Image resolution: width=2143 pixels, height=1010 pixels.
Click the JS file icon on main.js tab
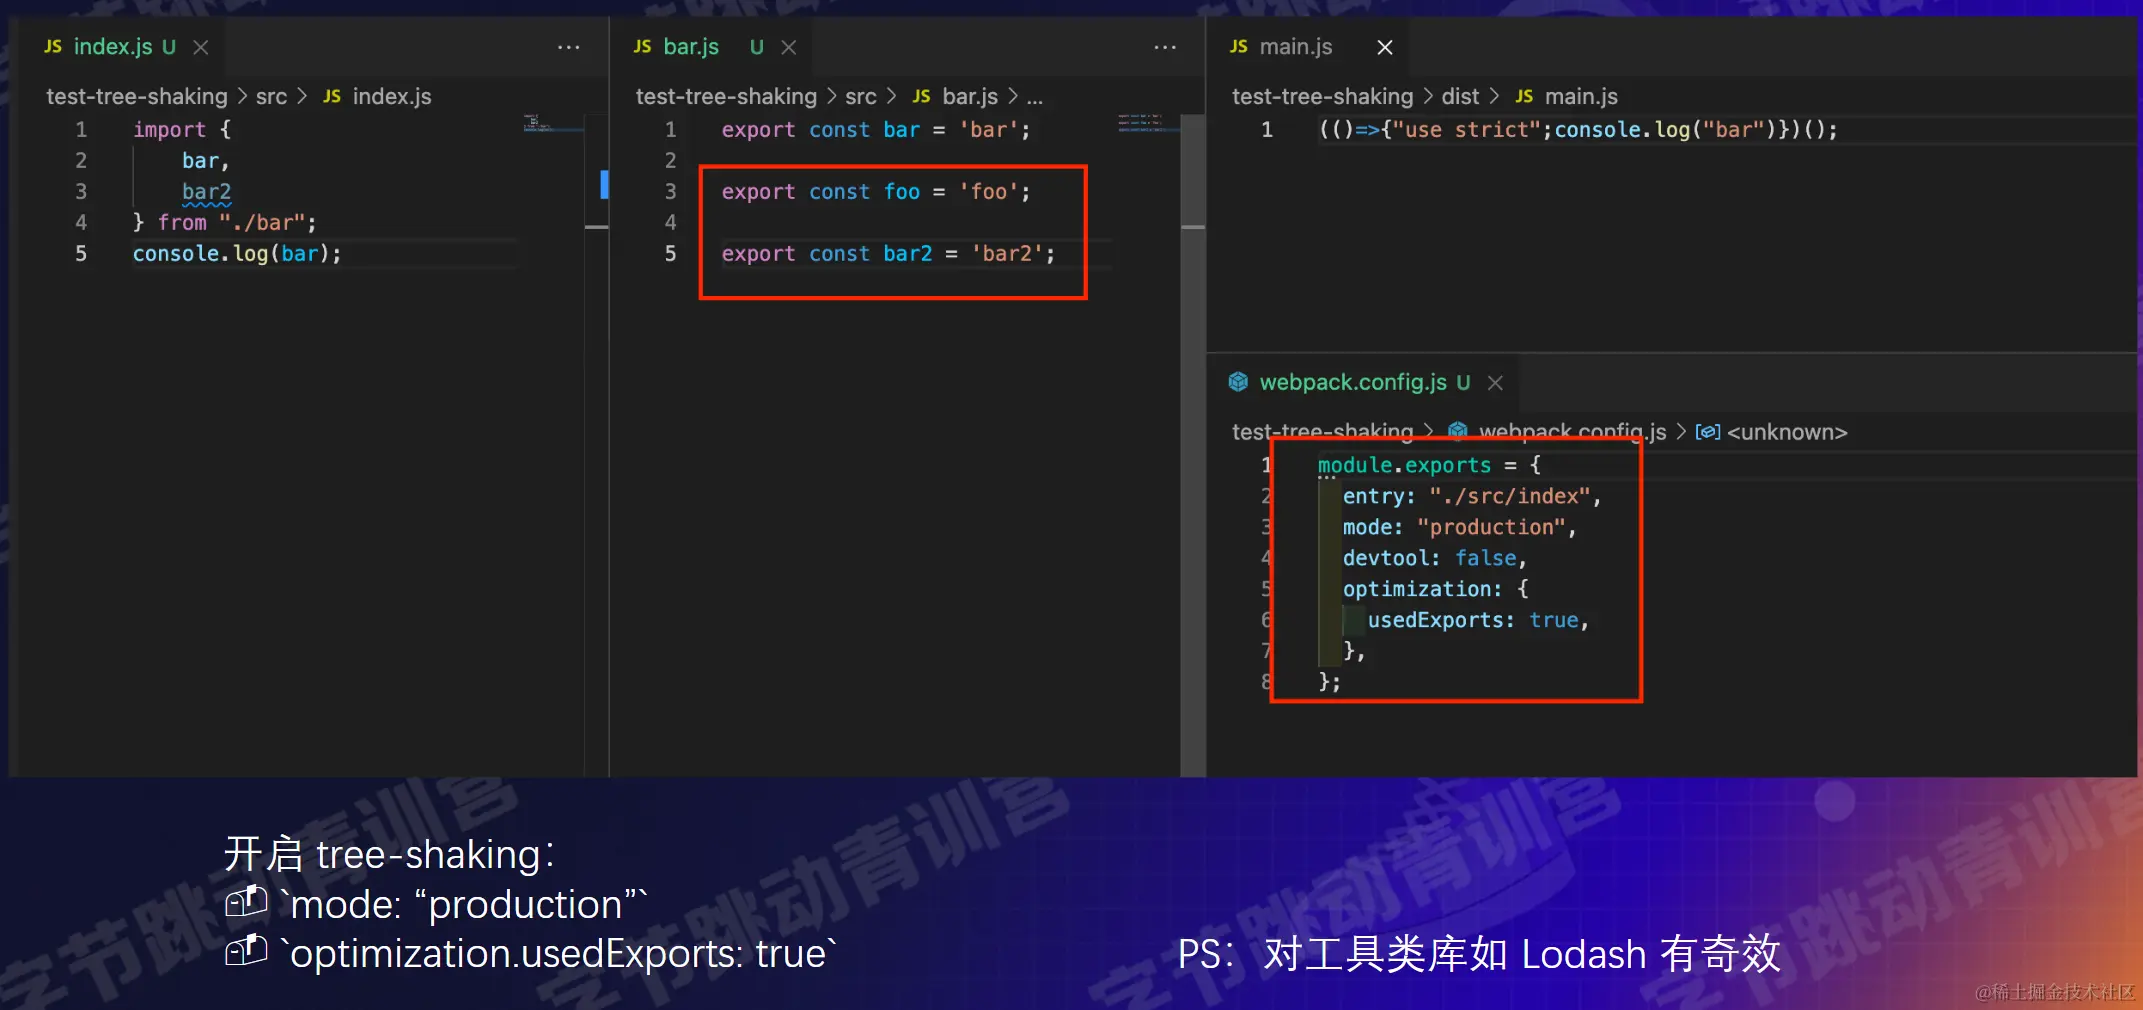(1239, 47)
